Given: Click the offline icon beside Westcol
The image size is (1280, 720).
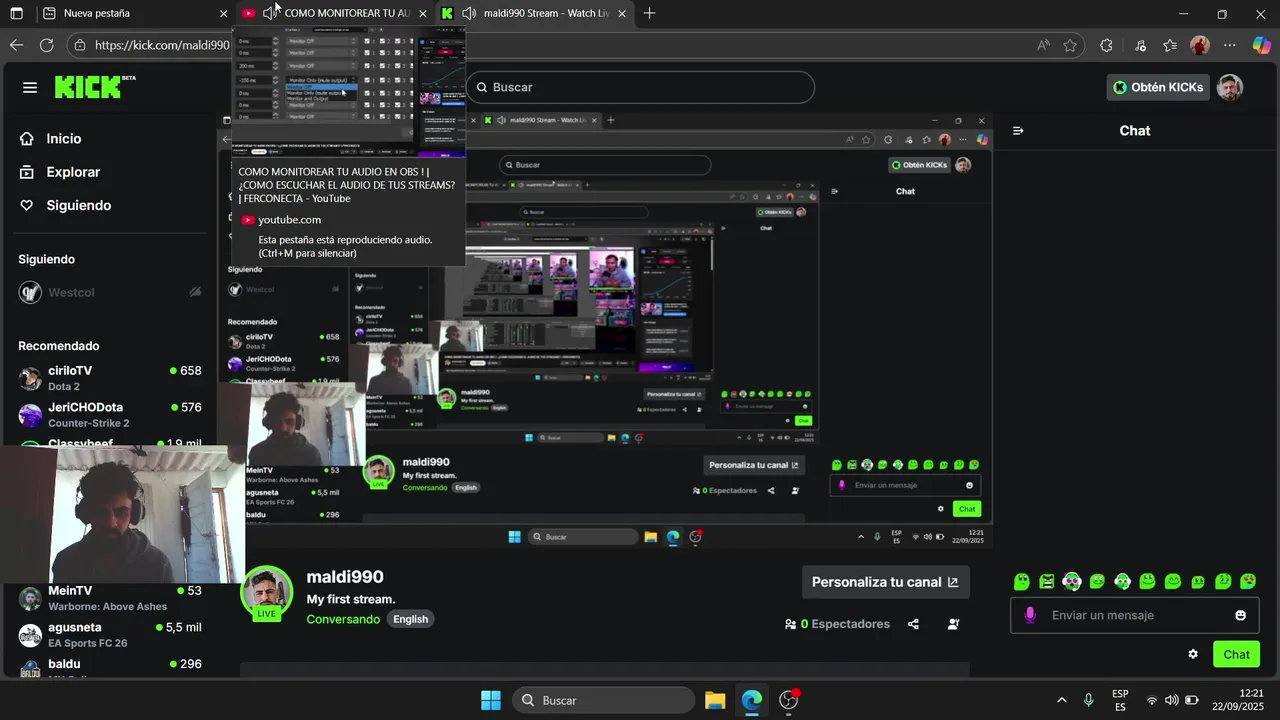Looking at the screenshot, I should (x=196, y=292).
